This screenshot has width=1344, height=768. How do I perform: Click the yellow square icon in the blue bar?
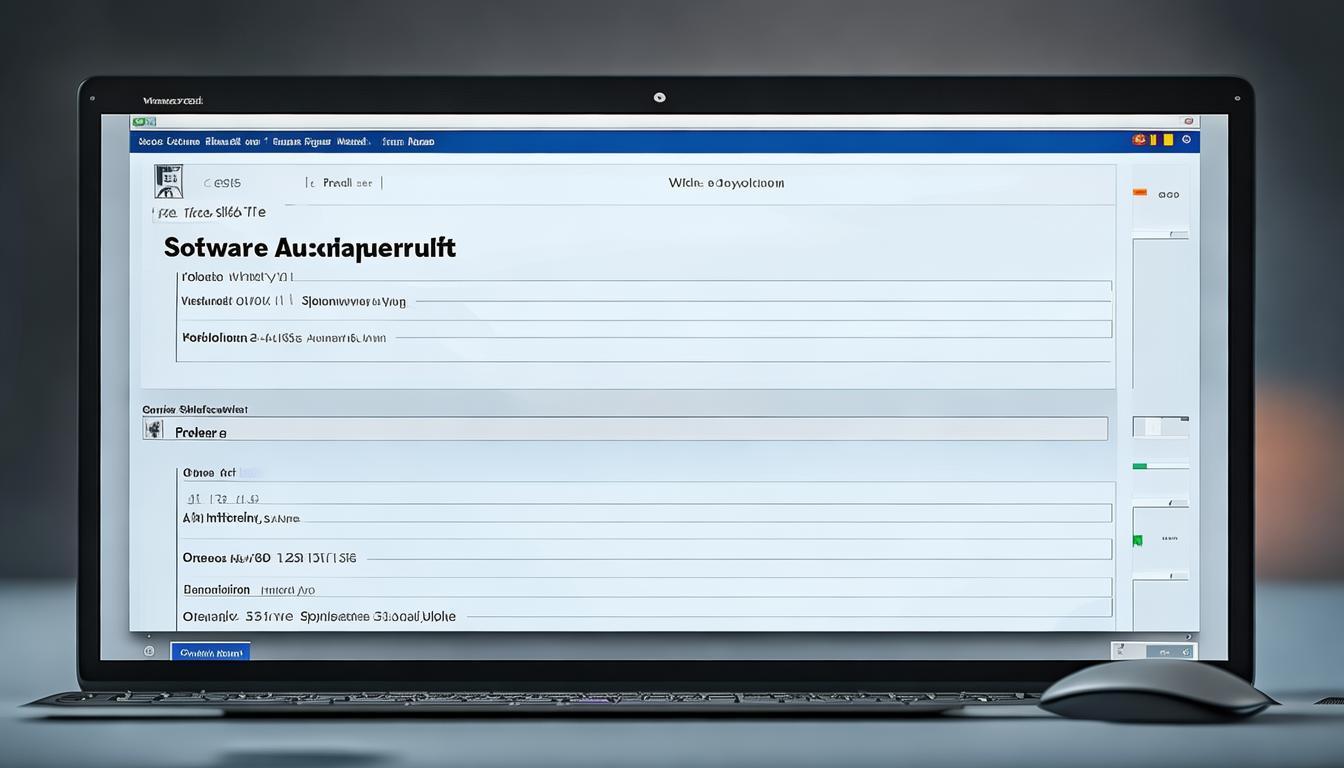coord(1153,141)
